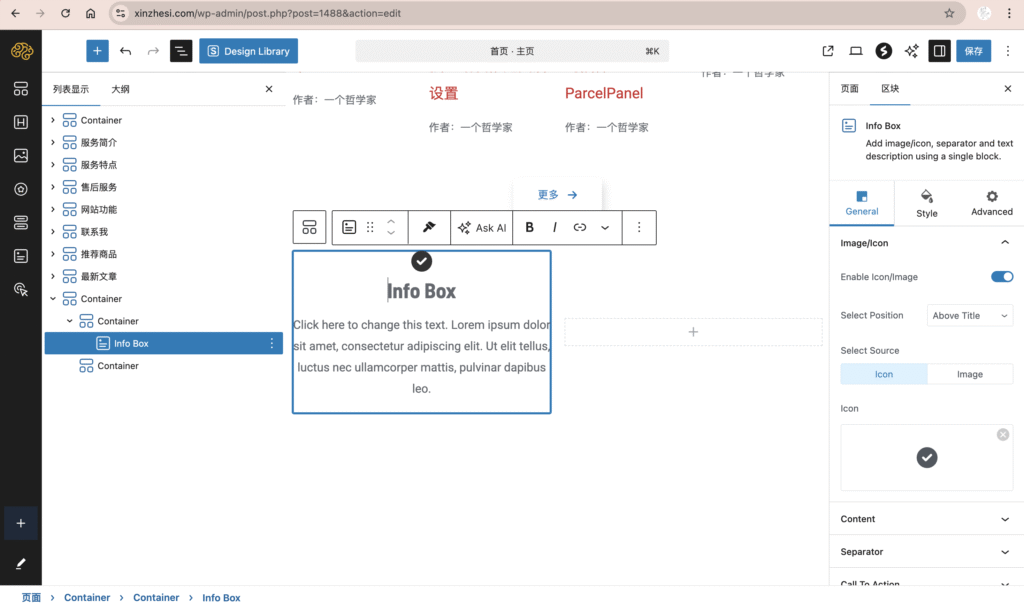Click the link icon in block toolbar
The height and width of the screenshot is (609, 1024).
point(580,228)
